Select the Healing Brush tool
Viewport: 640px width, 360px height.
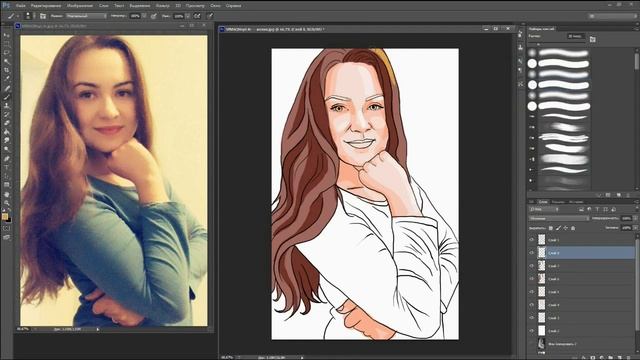click(7, 88)
